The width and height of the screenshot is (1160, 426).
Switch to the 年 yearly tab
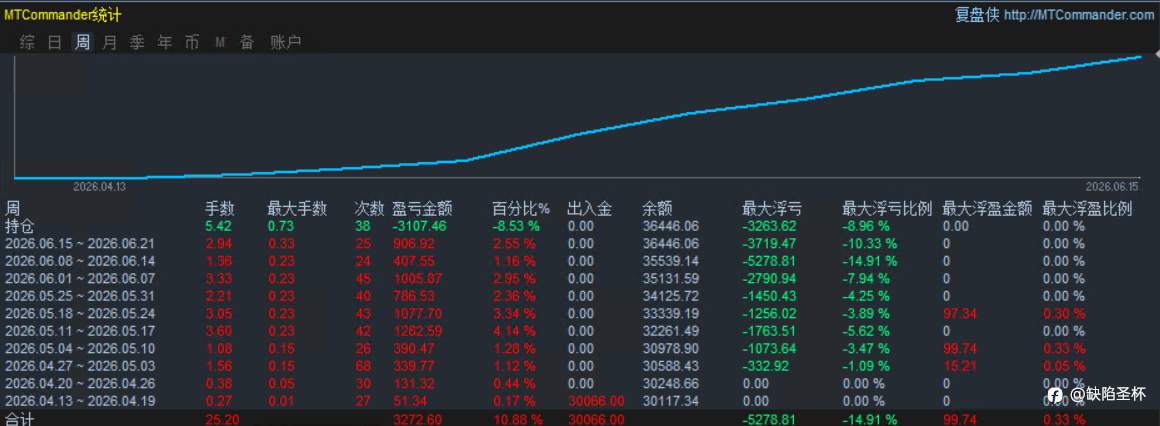pyautogui.click(x=164, y=43)
